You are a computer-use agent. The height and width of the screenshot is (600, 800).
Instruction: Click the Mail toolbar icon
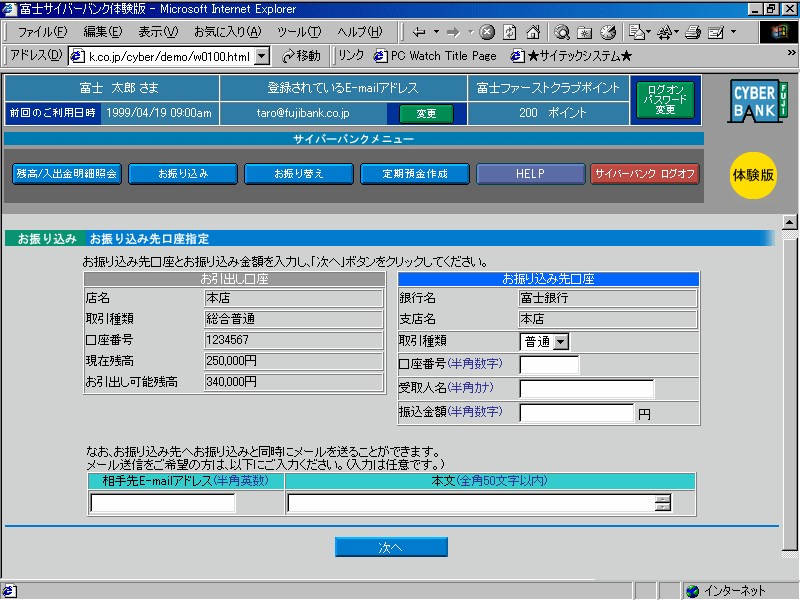click(x=636, y=32)
